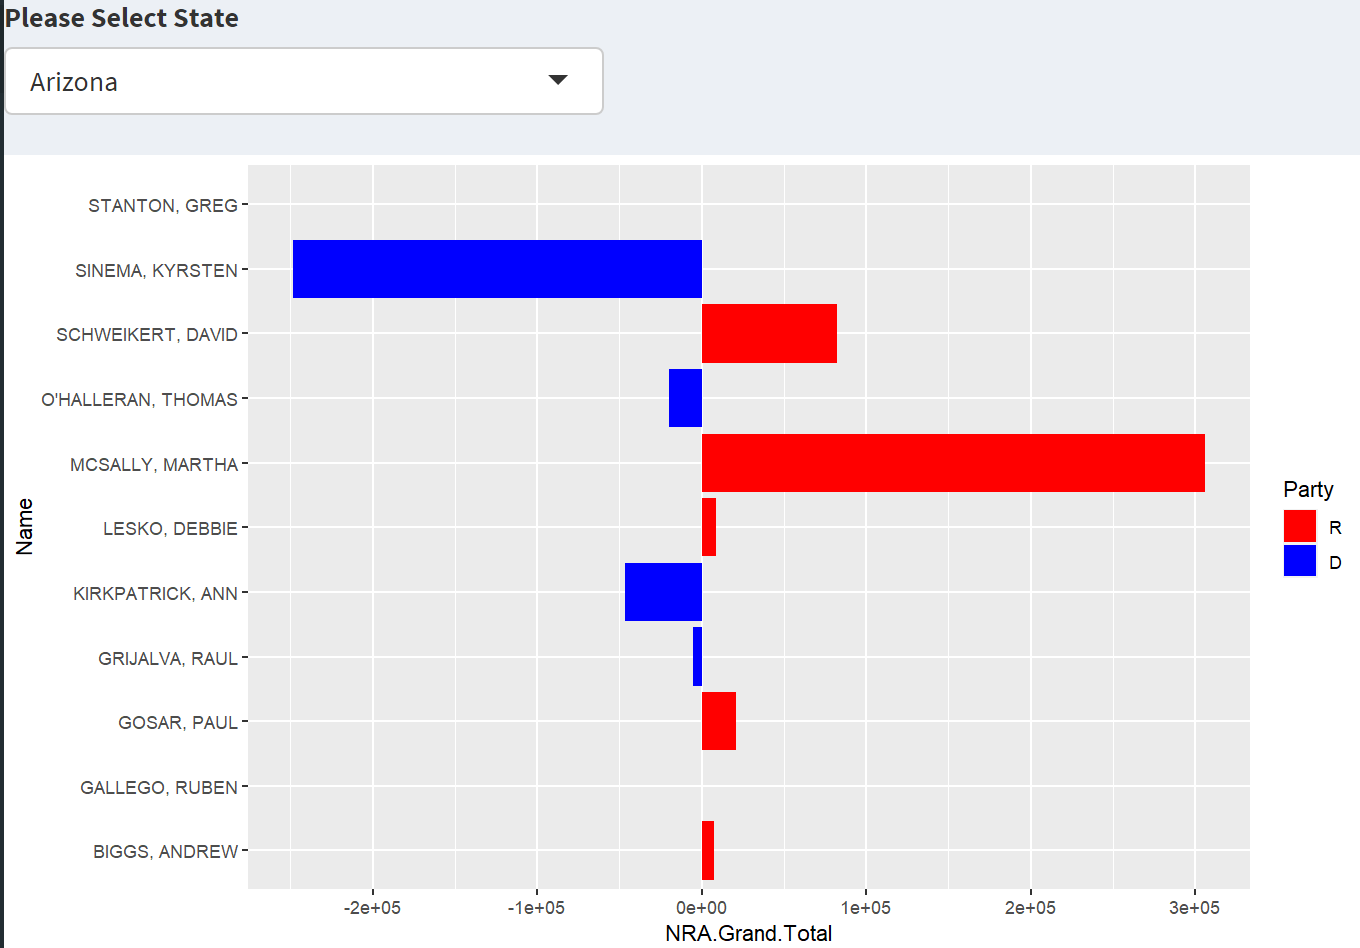Screen dimensions: 1360x948
Task: Click Kyrsten Sinema's blue bar
Action: (x=497, y=269)
